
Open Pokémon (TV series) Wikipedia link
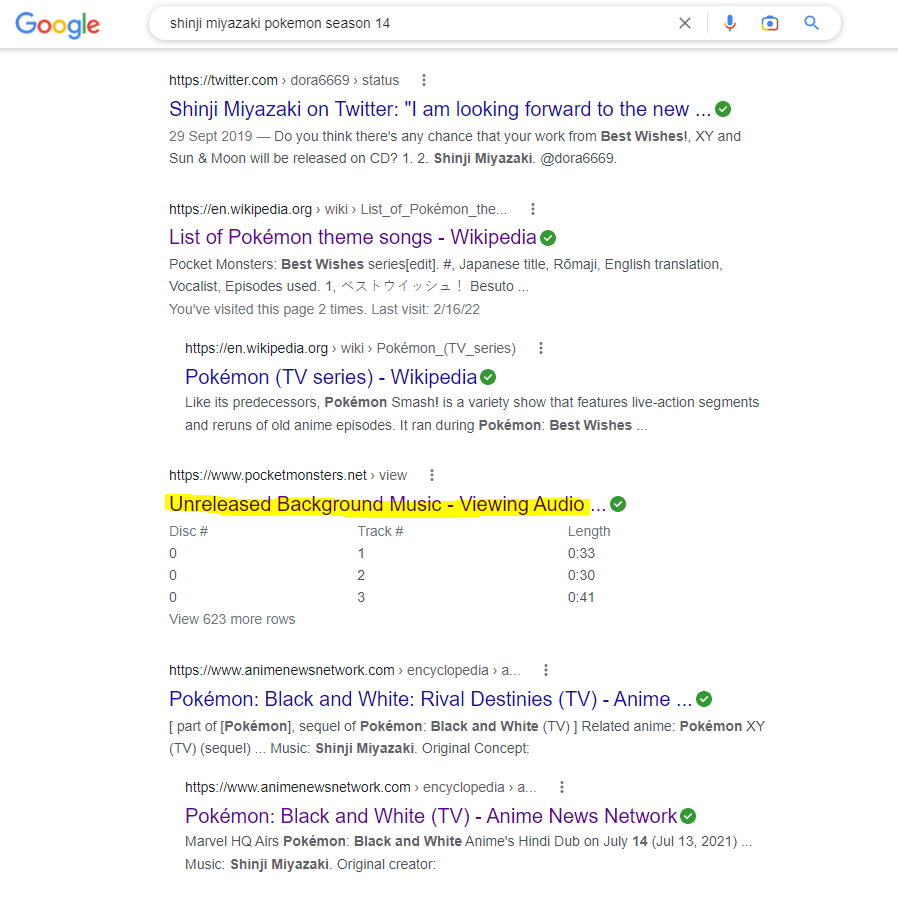click(331, 377)
